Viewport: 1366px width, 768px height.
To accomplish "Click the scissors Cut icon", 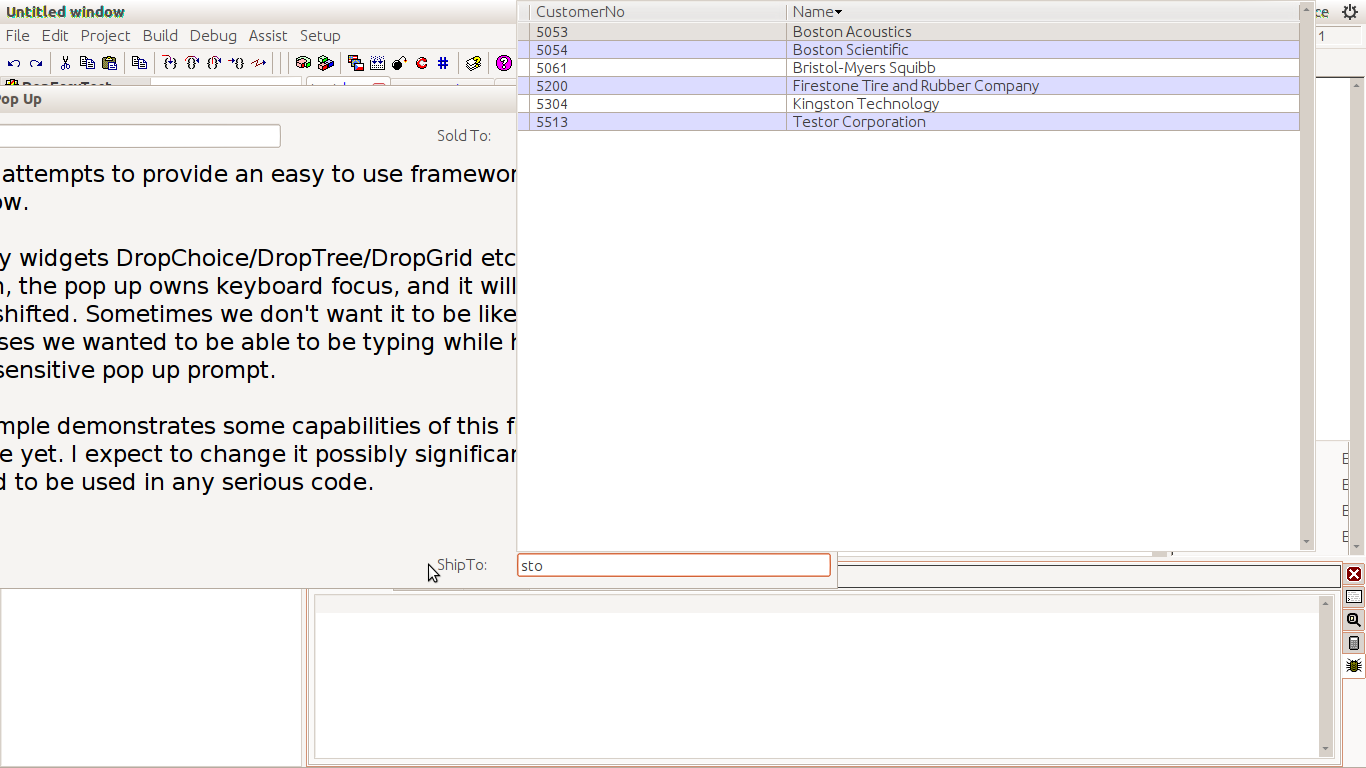I will 65,63.
